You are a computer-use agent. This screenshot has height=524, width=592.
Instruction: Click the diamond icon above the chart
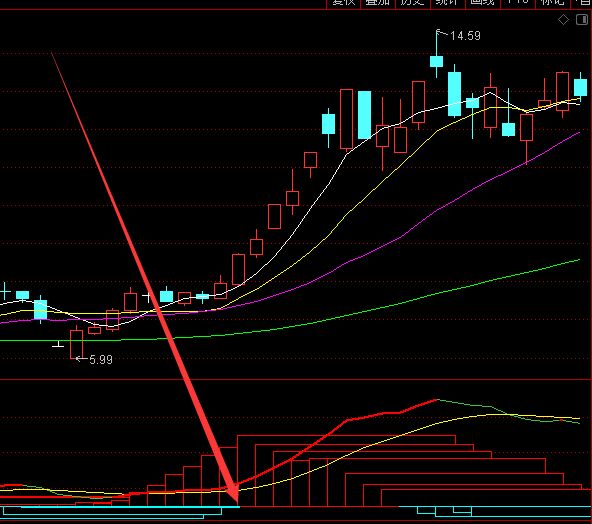(564, 20)
